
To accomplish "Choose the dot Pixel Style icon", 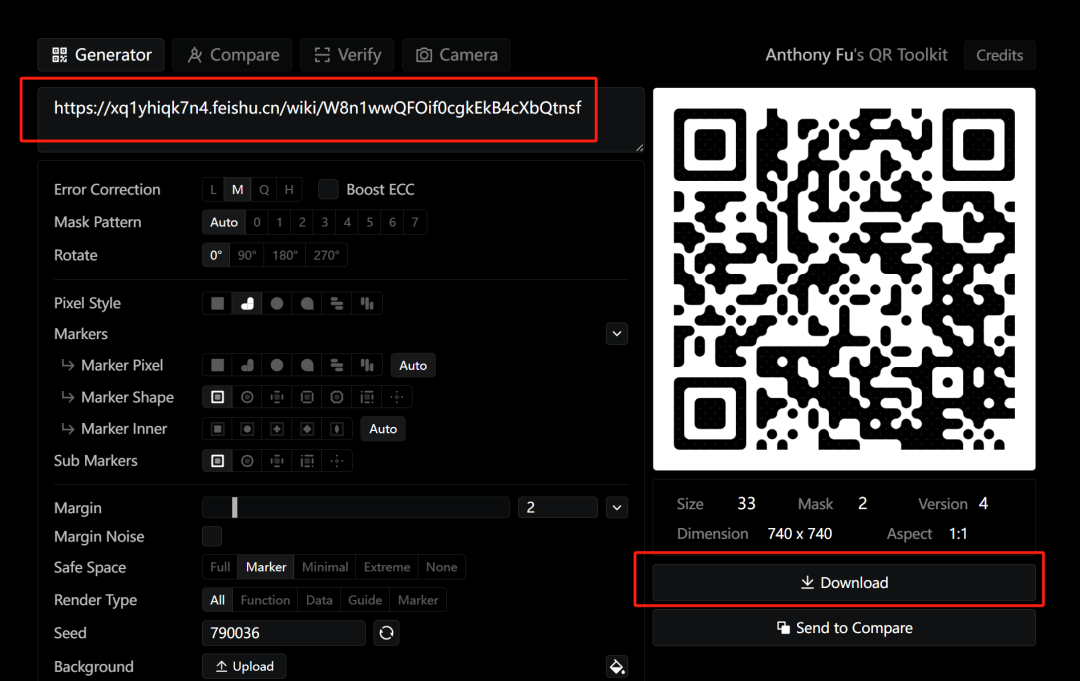I will [x=277, y=303].
